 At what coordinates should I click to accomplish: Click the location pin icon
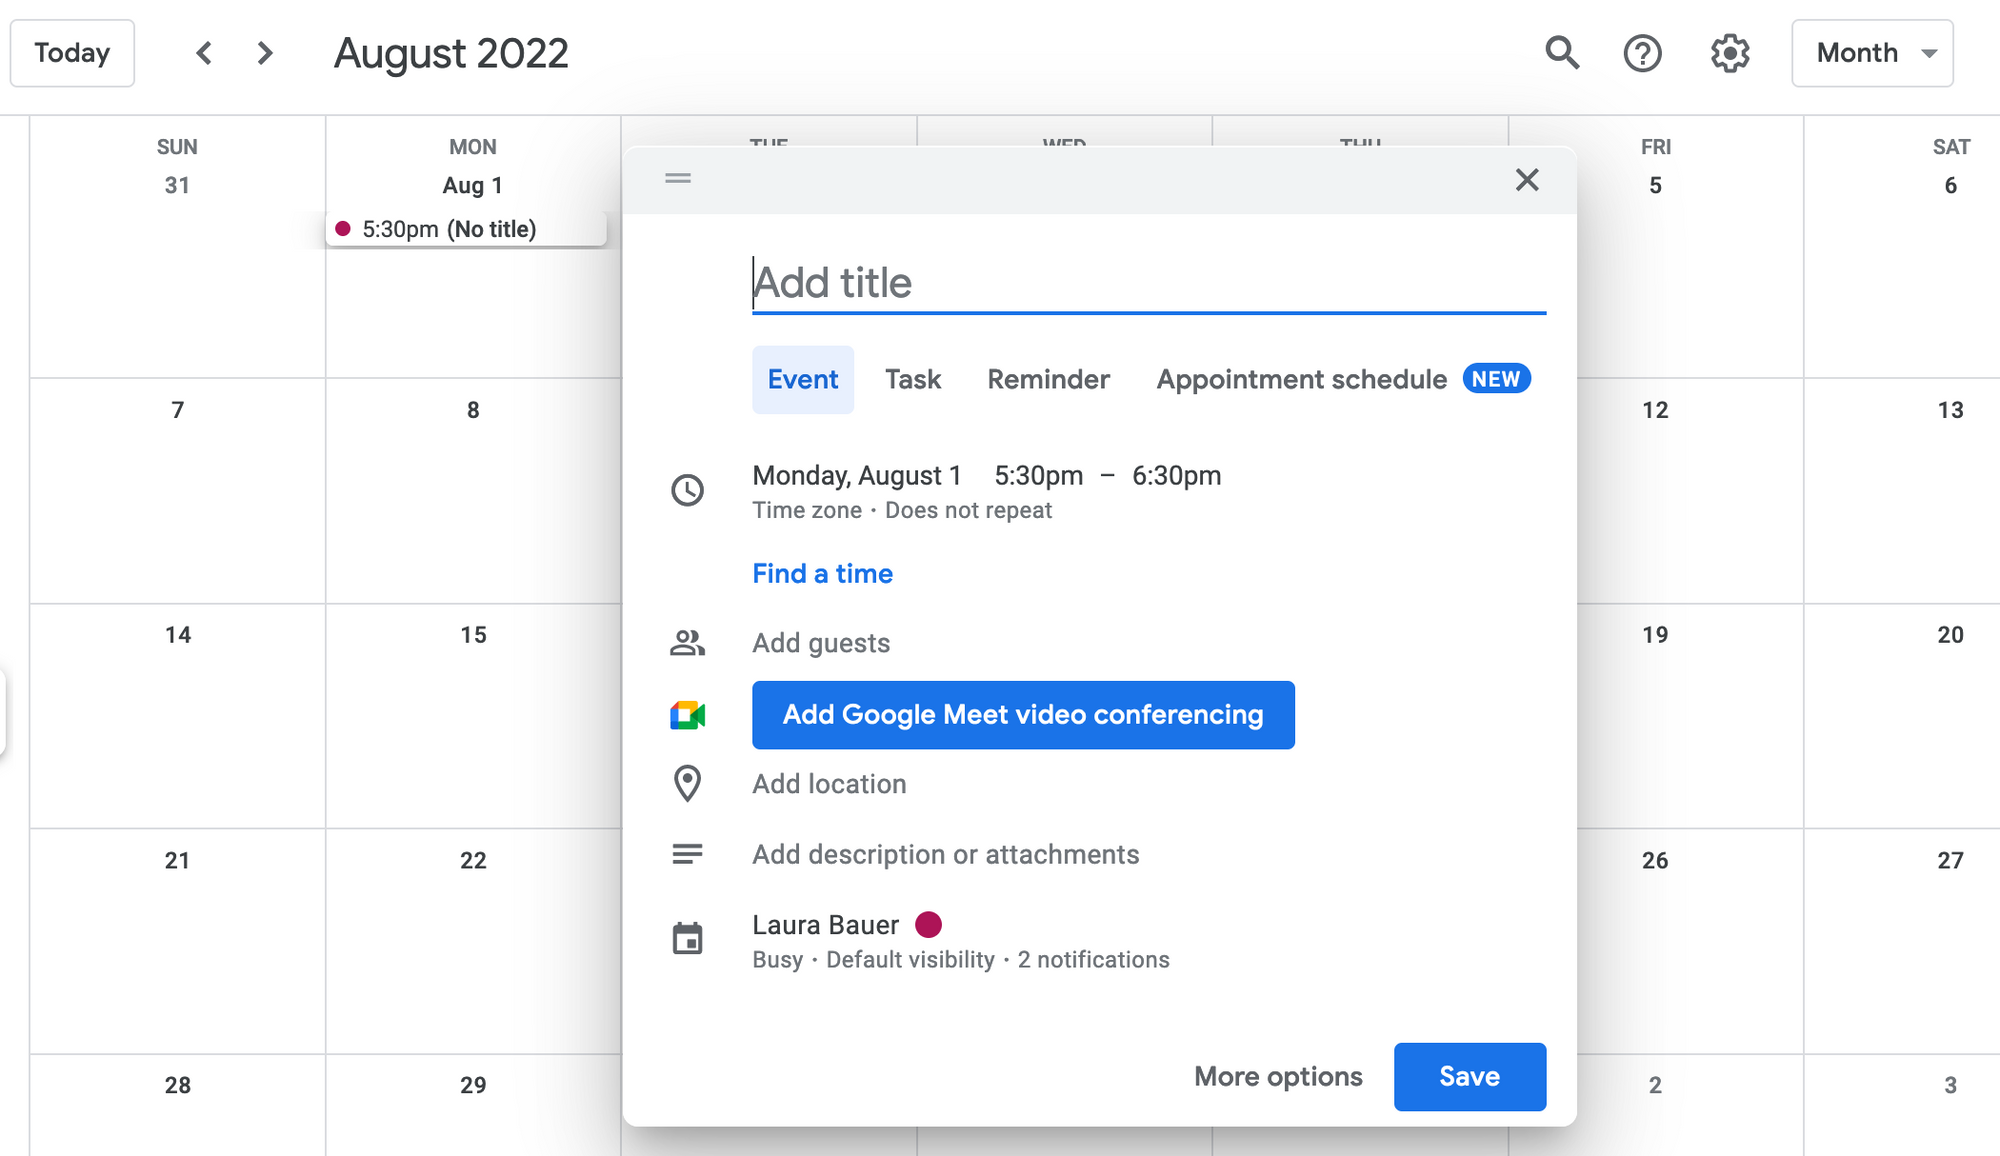coord(685,784)
